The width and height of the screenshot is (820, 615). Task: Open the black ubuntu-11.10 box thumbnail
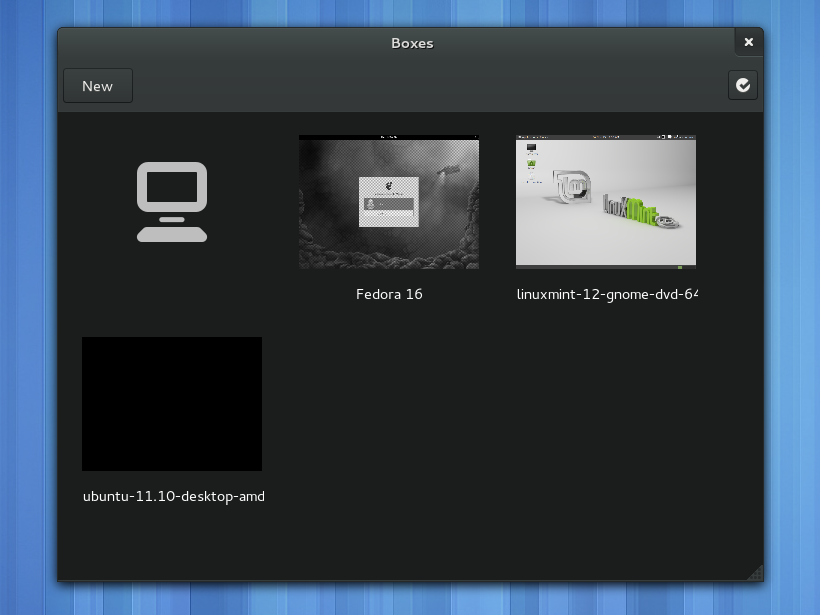tap(172, 404)
